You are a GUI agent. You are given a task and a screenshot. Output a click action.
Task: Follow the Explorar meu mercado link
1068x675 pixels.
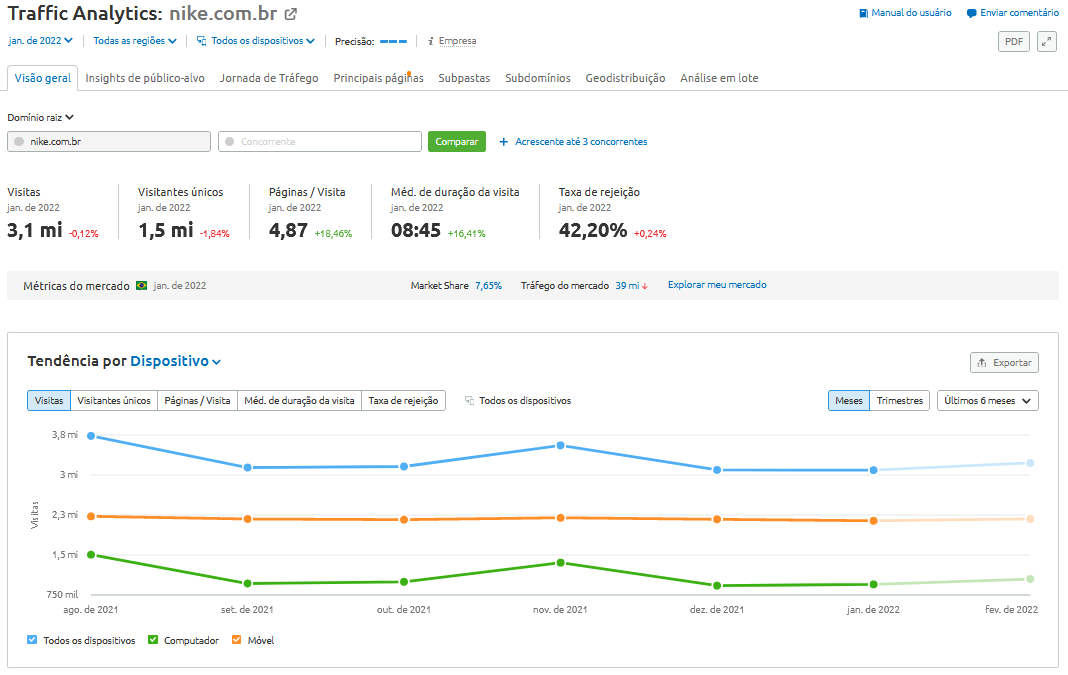pyautogui.click(x=717, y=285)
